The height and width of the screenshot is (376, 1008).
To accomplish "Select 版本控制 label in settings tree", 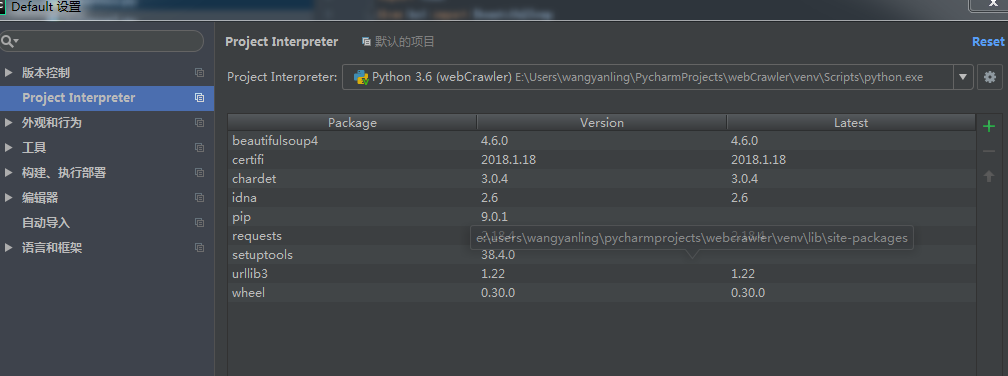I will (x=46, y=73).
